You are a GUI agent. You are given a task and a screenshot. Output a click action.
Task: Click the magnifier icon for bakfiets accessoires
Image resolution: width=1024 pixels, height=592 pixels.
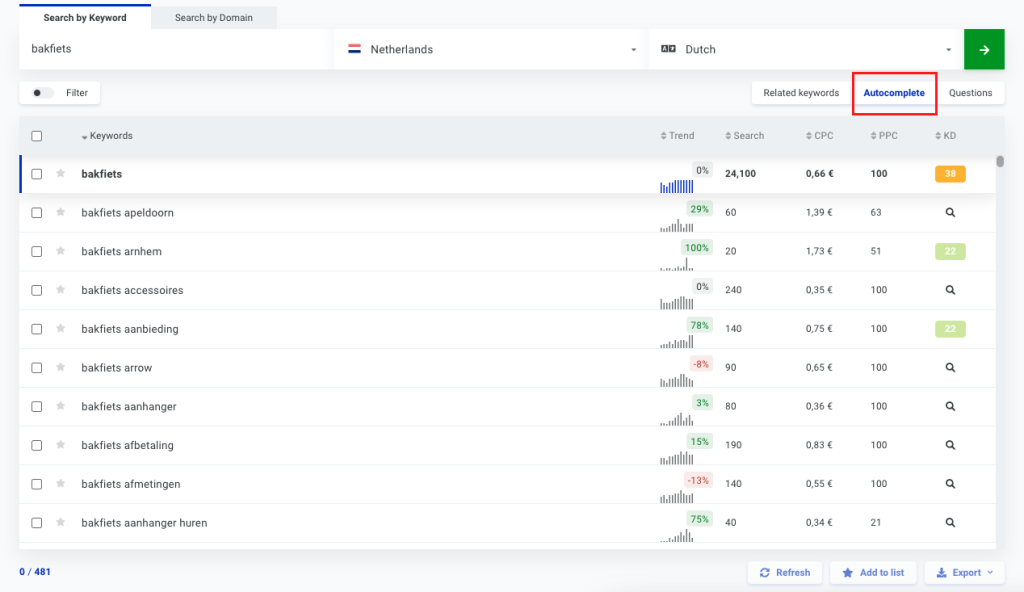pos(949,290)
